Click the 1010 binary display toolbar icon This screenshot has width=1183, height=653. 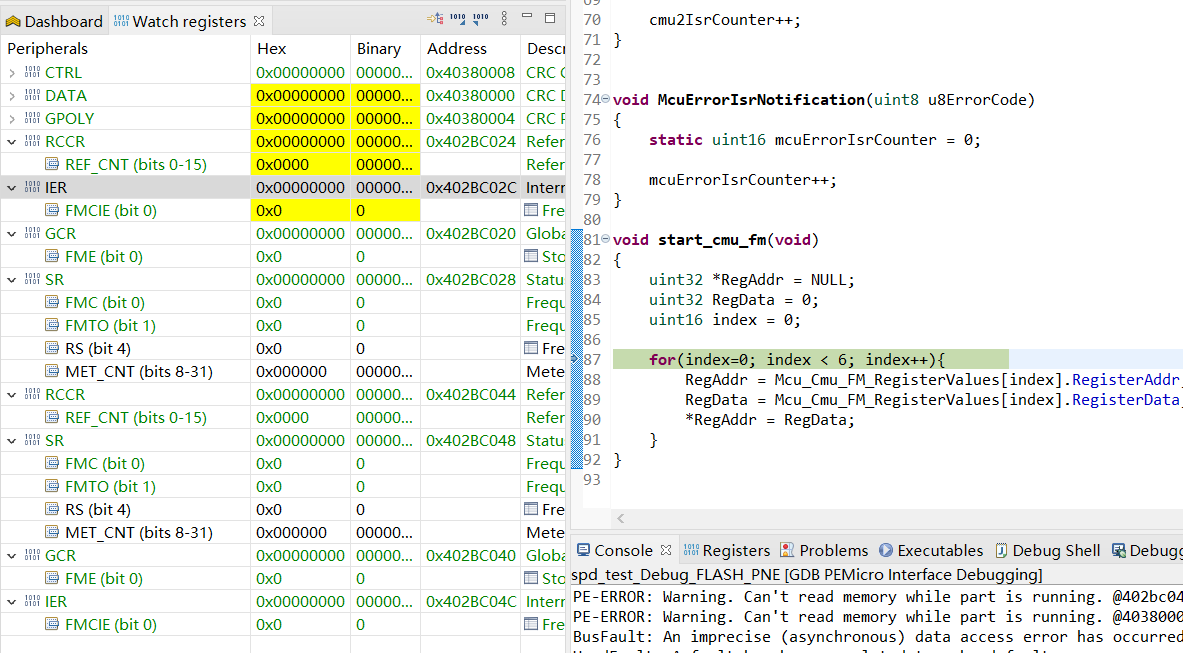[457, 18]
